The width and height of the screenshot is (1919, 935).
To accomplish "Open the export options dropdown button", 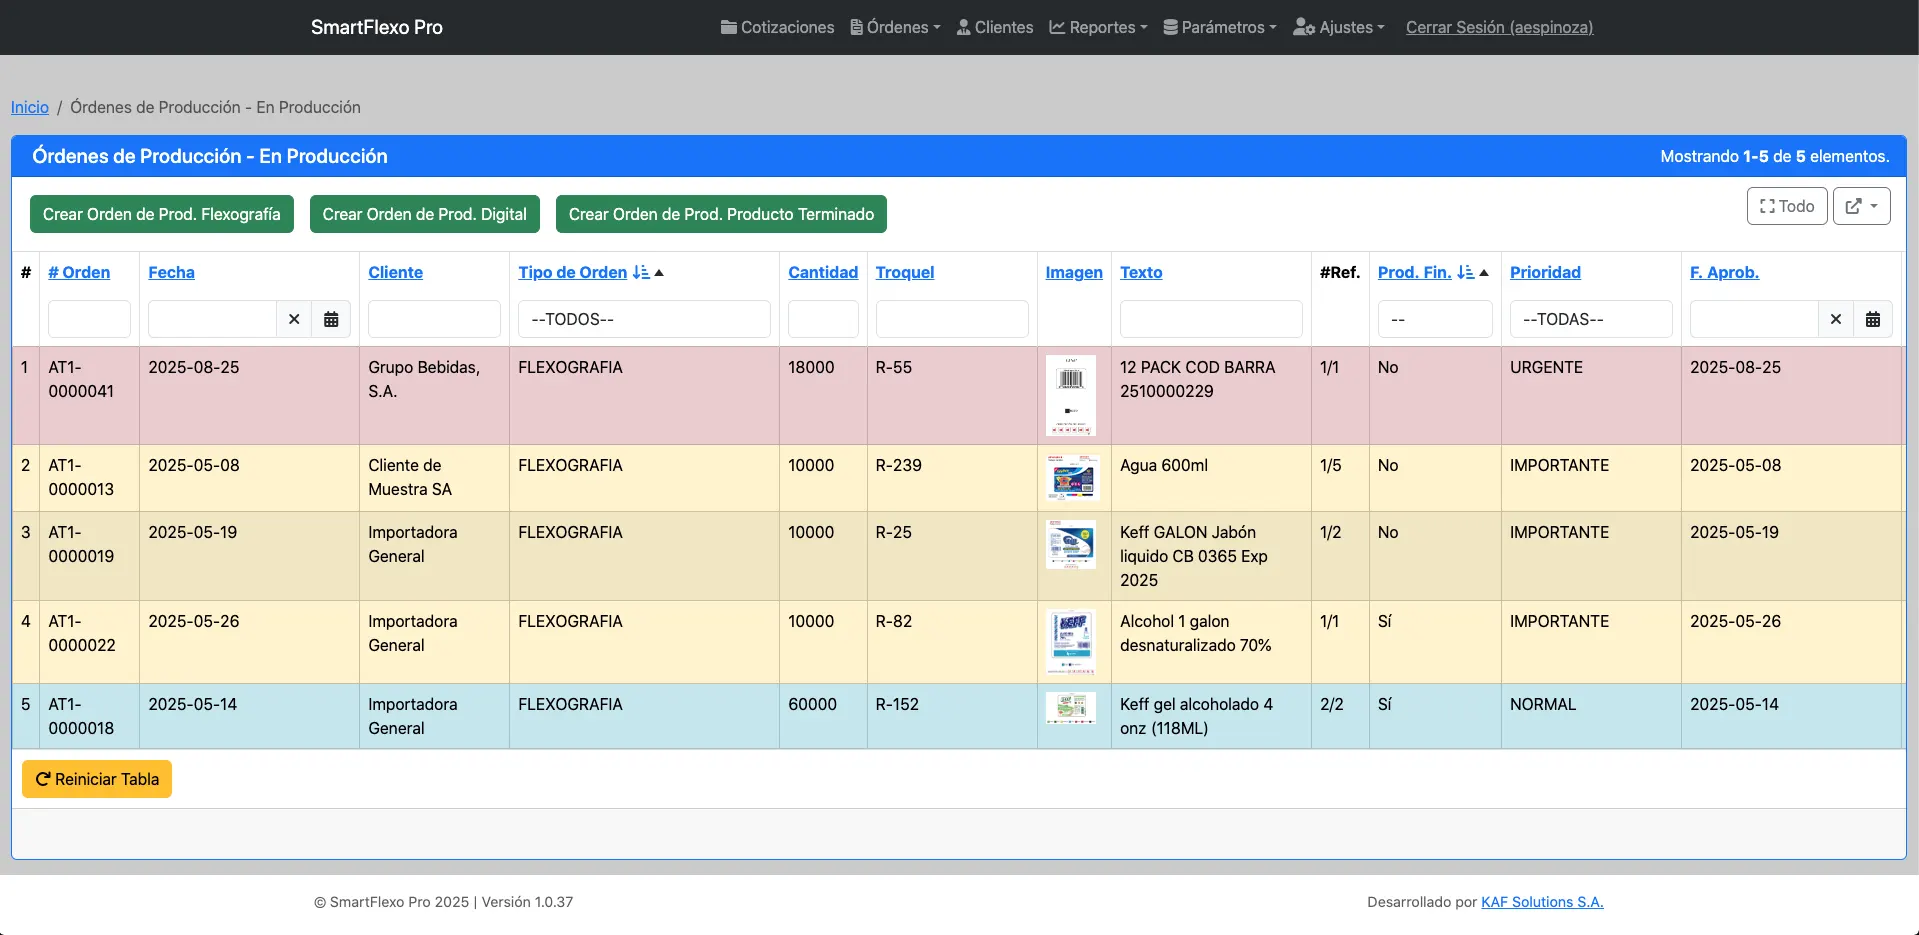I will [x=1861, y=206].
